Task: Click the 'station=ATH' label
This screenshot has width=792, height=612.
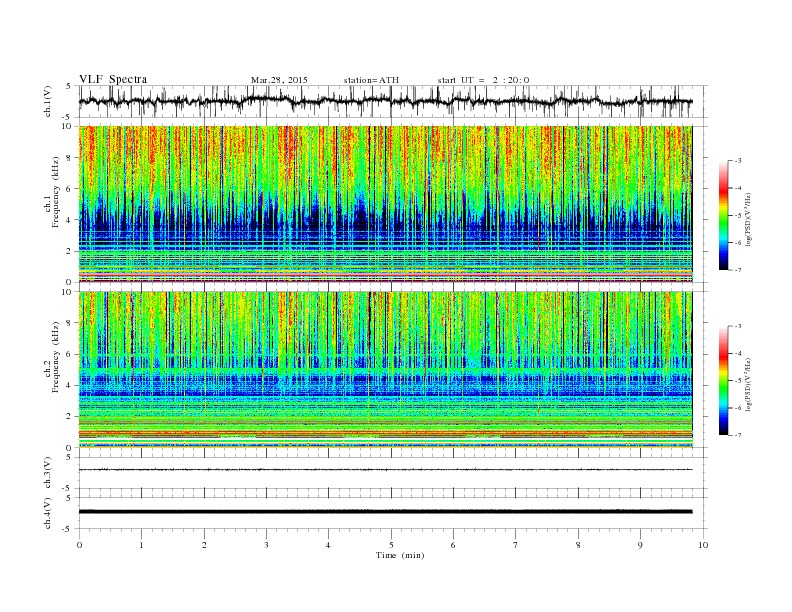Action: [371, 80]
